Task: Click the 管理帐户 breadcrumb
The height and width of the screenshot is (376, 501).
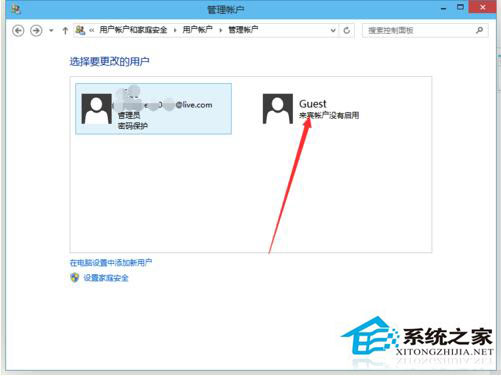Action: 243,30
